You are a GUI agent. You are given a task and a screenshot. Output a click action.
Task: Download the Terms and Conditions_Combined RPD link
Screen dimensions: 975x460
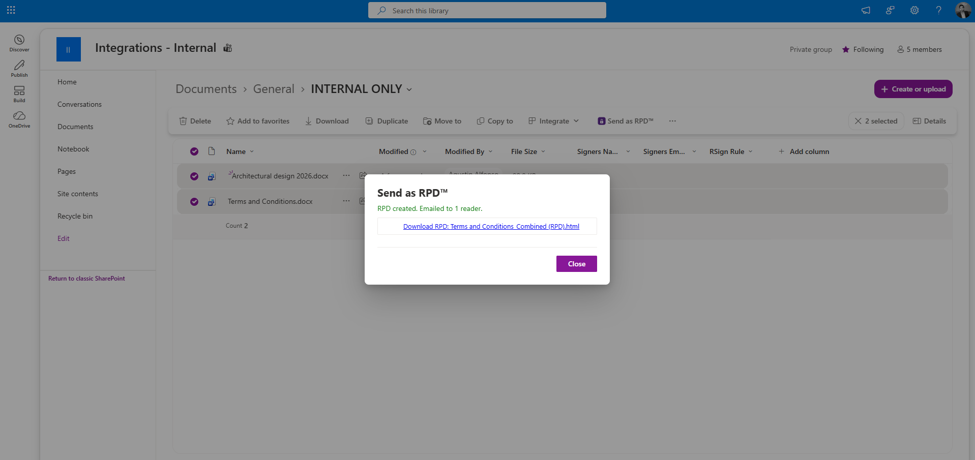pyautogui.click(x=491, y=226)
